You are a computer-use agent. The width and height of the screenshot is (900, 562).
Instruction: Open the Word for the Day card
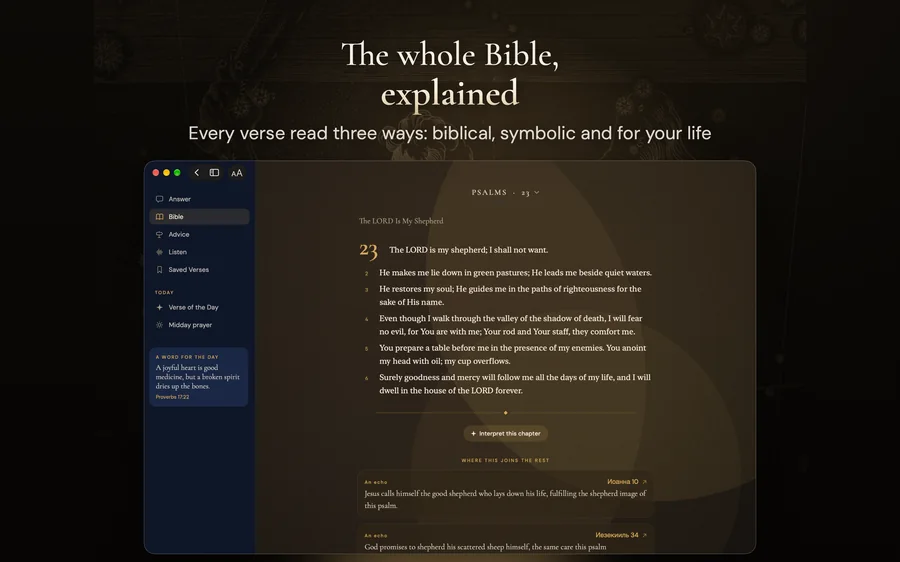(x=199, y=377)
